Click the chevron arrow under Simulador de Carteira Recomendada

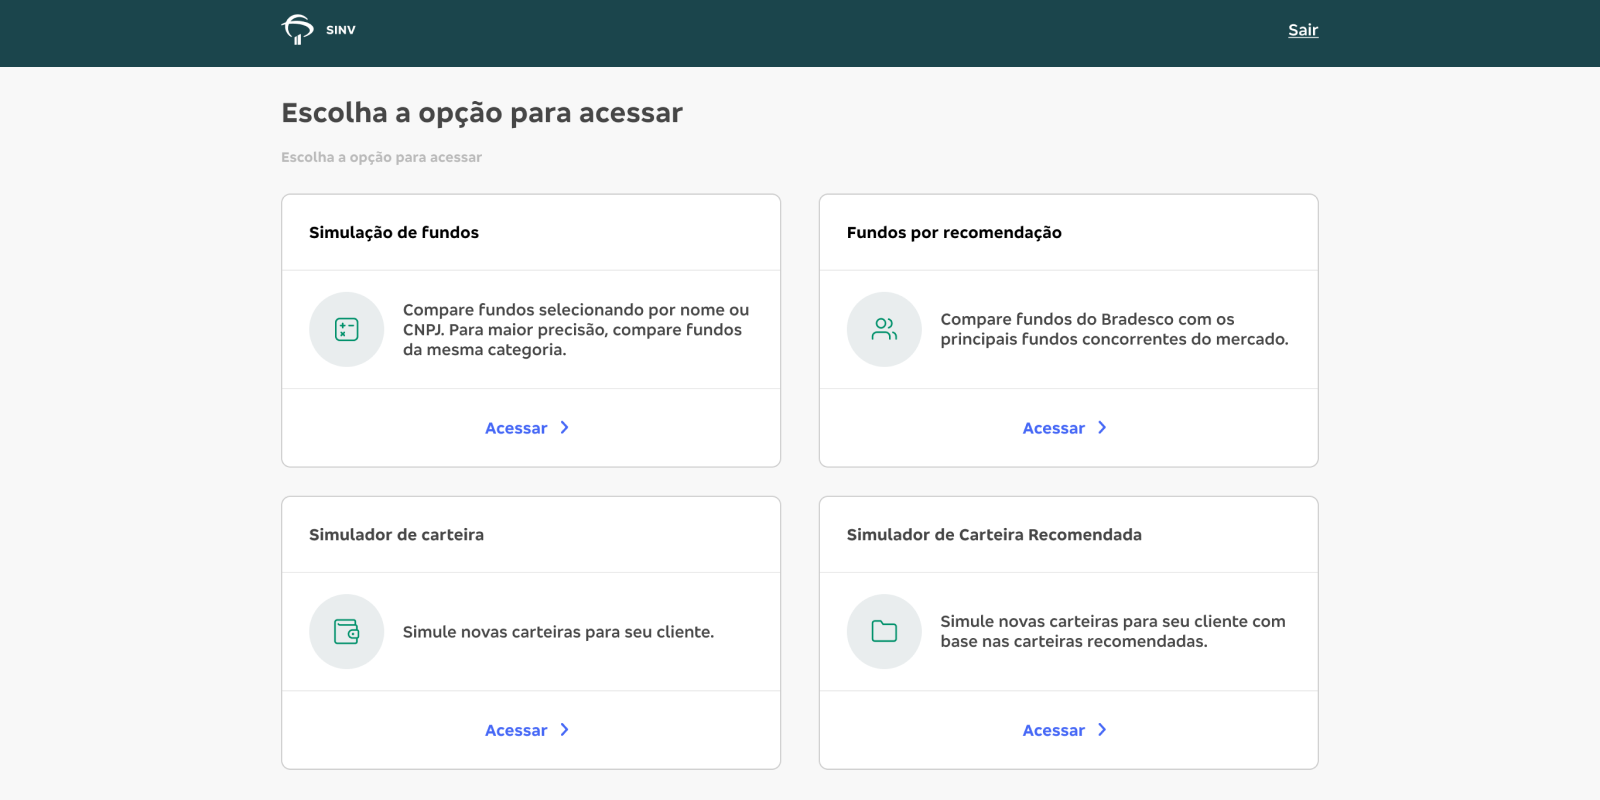click(1102, 730)
